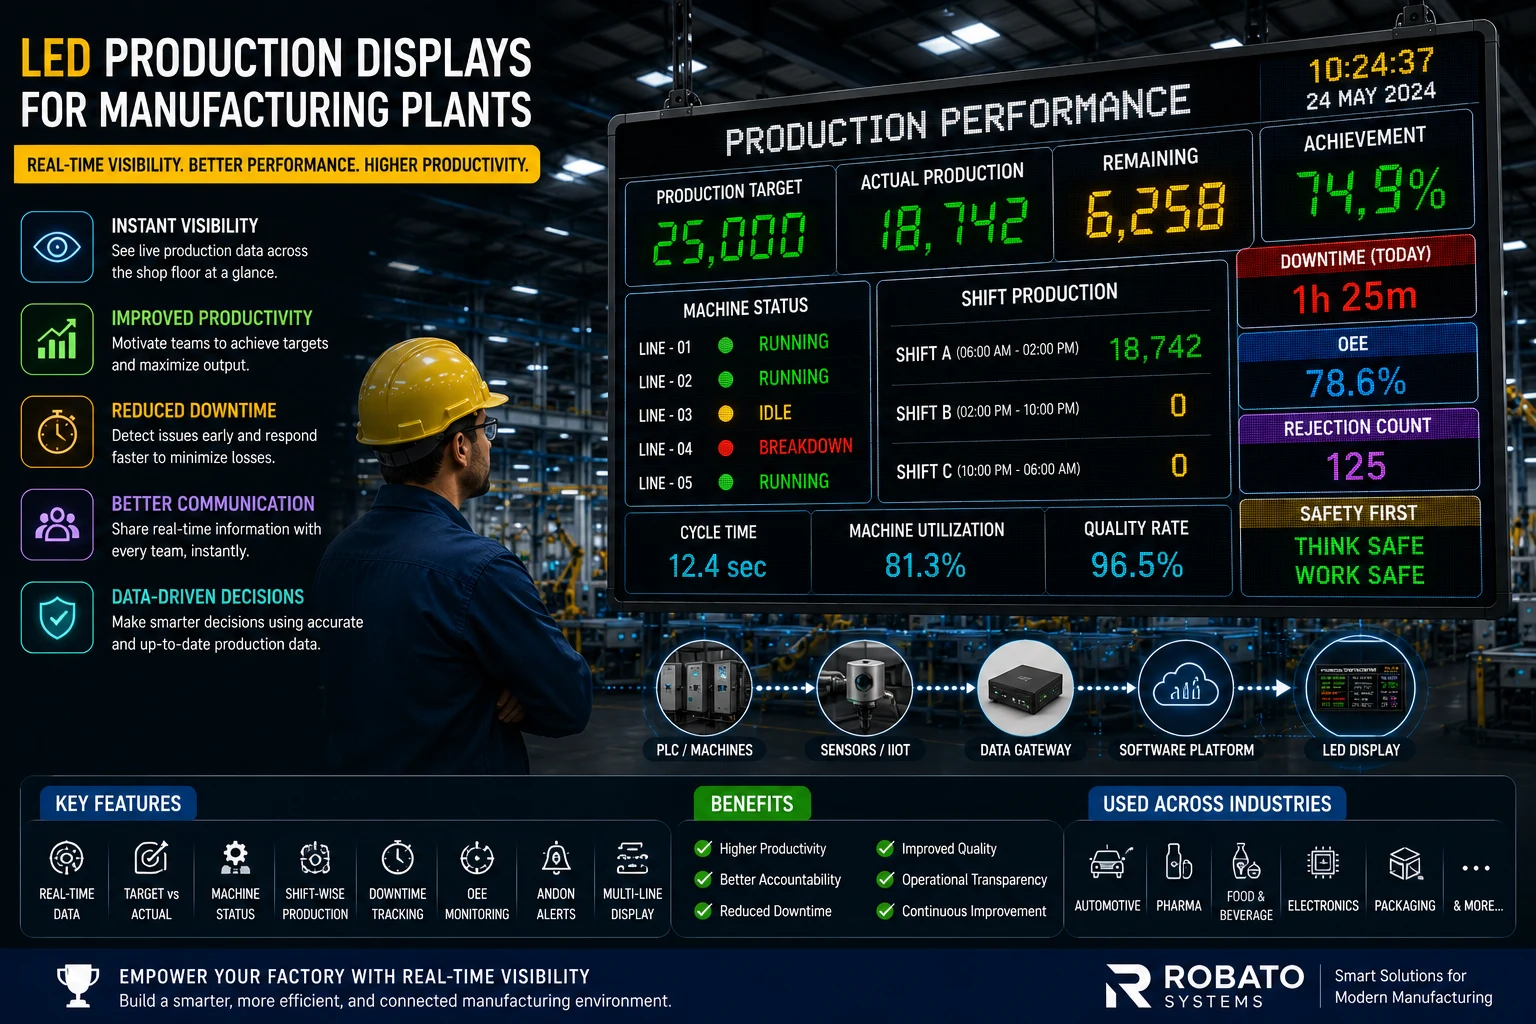Click the Reduced Downtime benefit checkmark
Viewport: 1536px width, 1024px height.
click(x=703, y=911)
